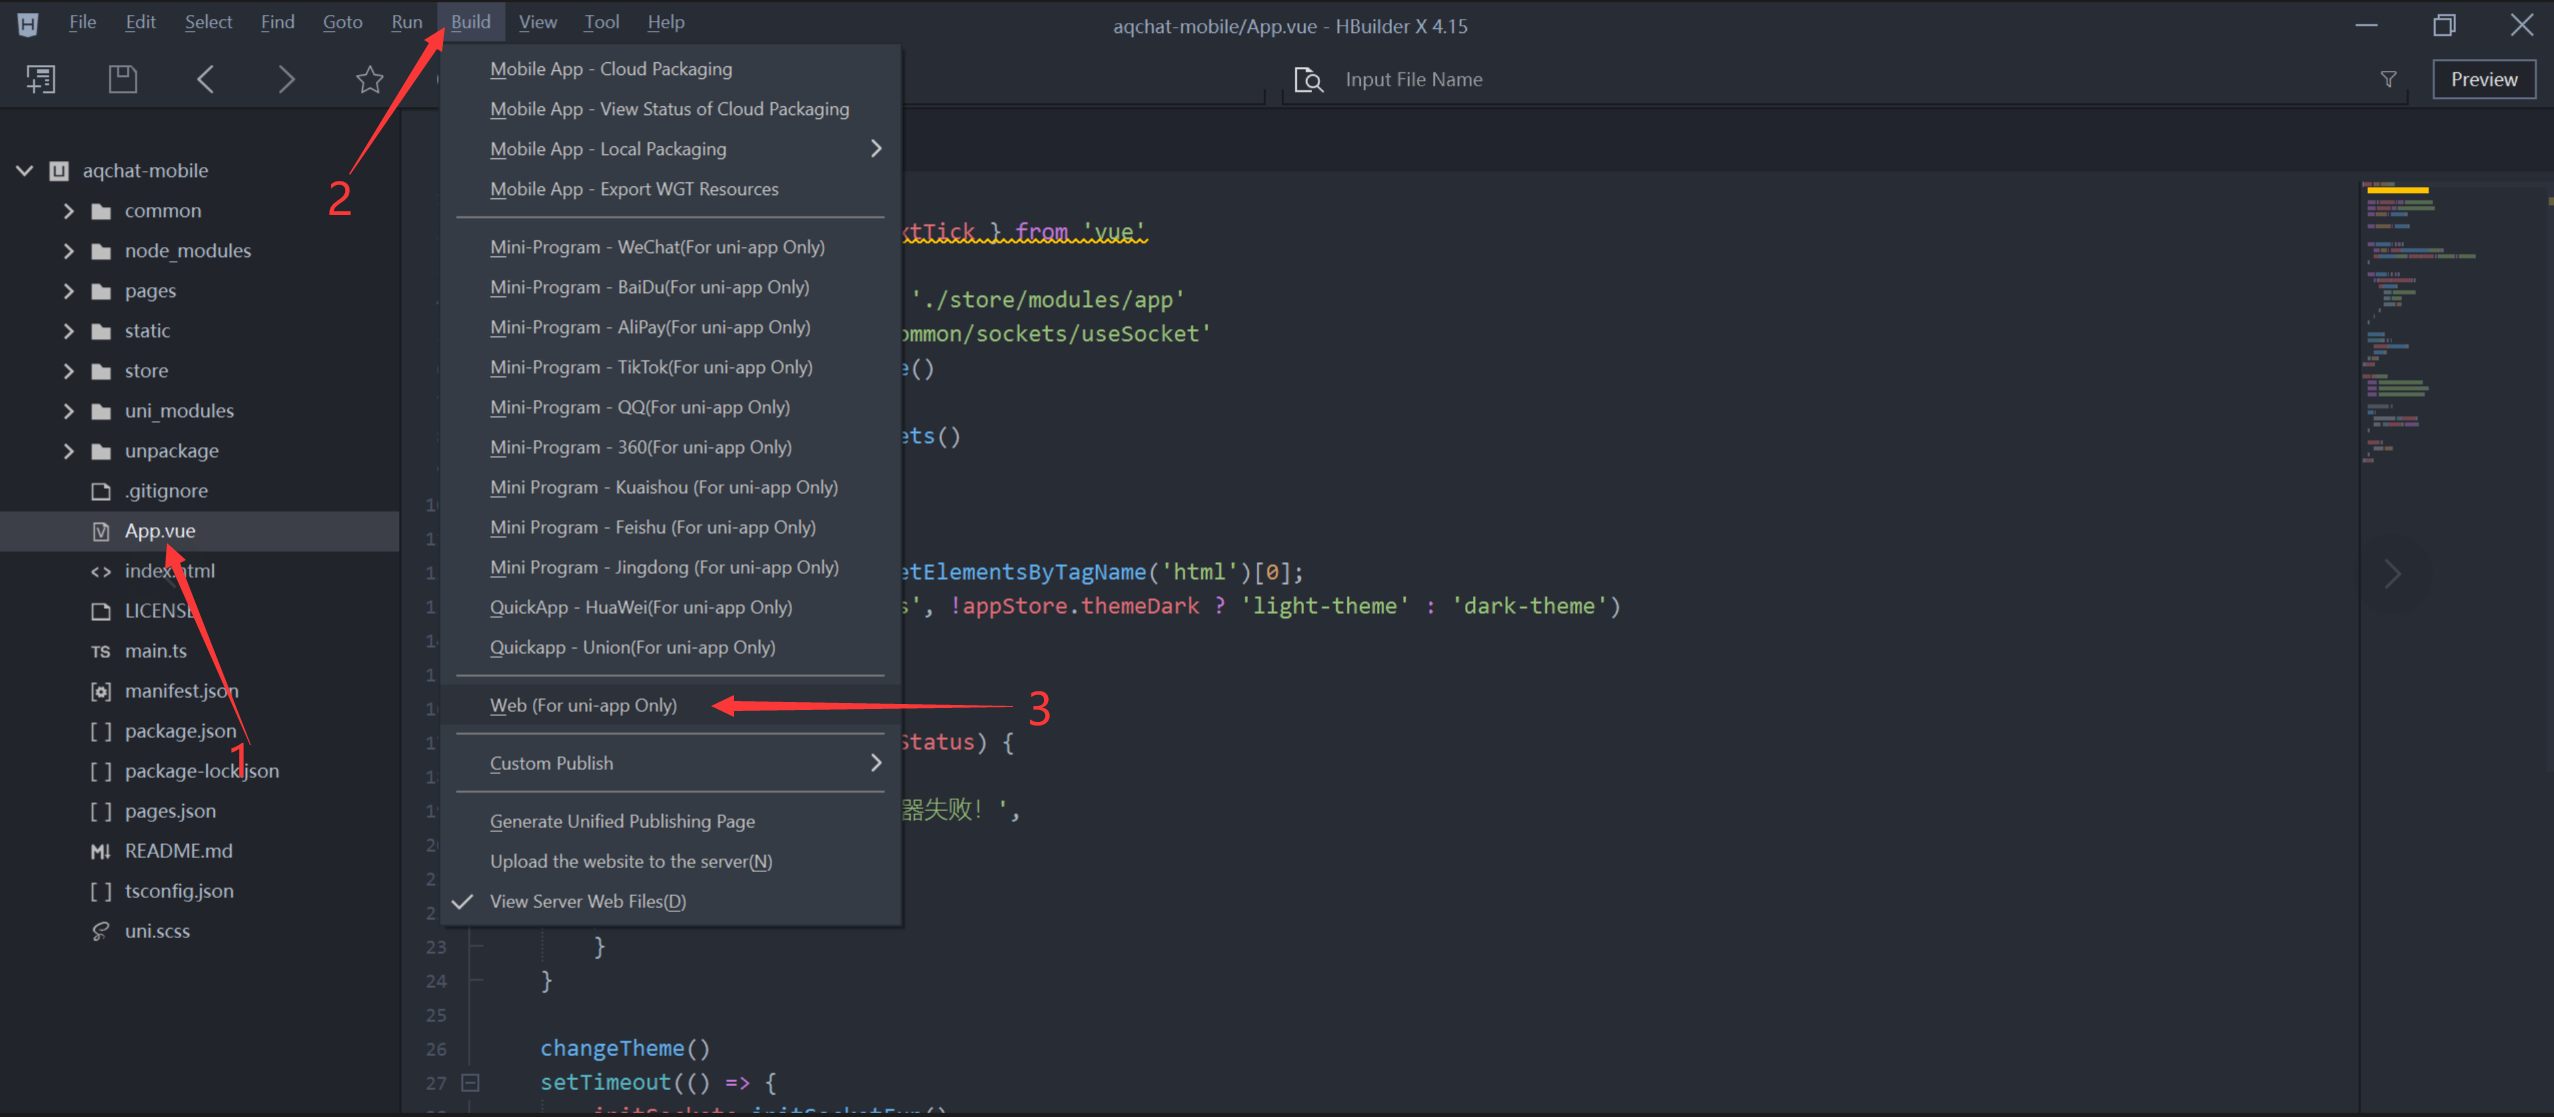This screenshot has width=2554, height=1117.
Task: Click the tsconfig.json bracket icon
Action: tap(100, 891)
